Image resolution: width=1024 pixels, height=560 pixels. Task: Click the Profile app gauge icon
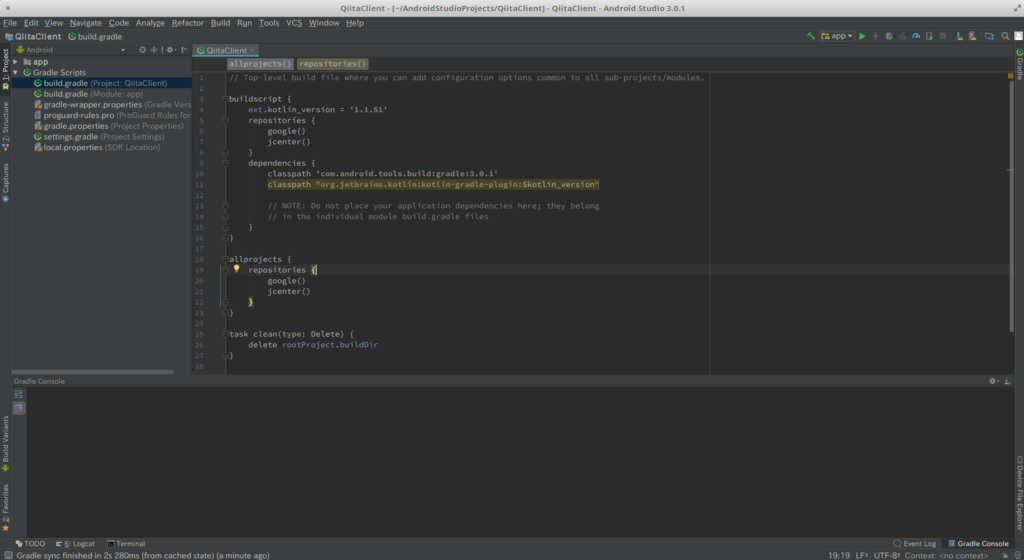(916, 36)
